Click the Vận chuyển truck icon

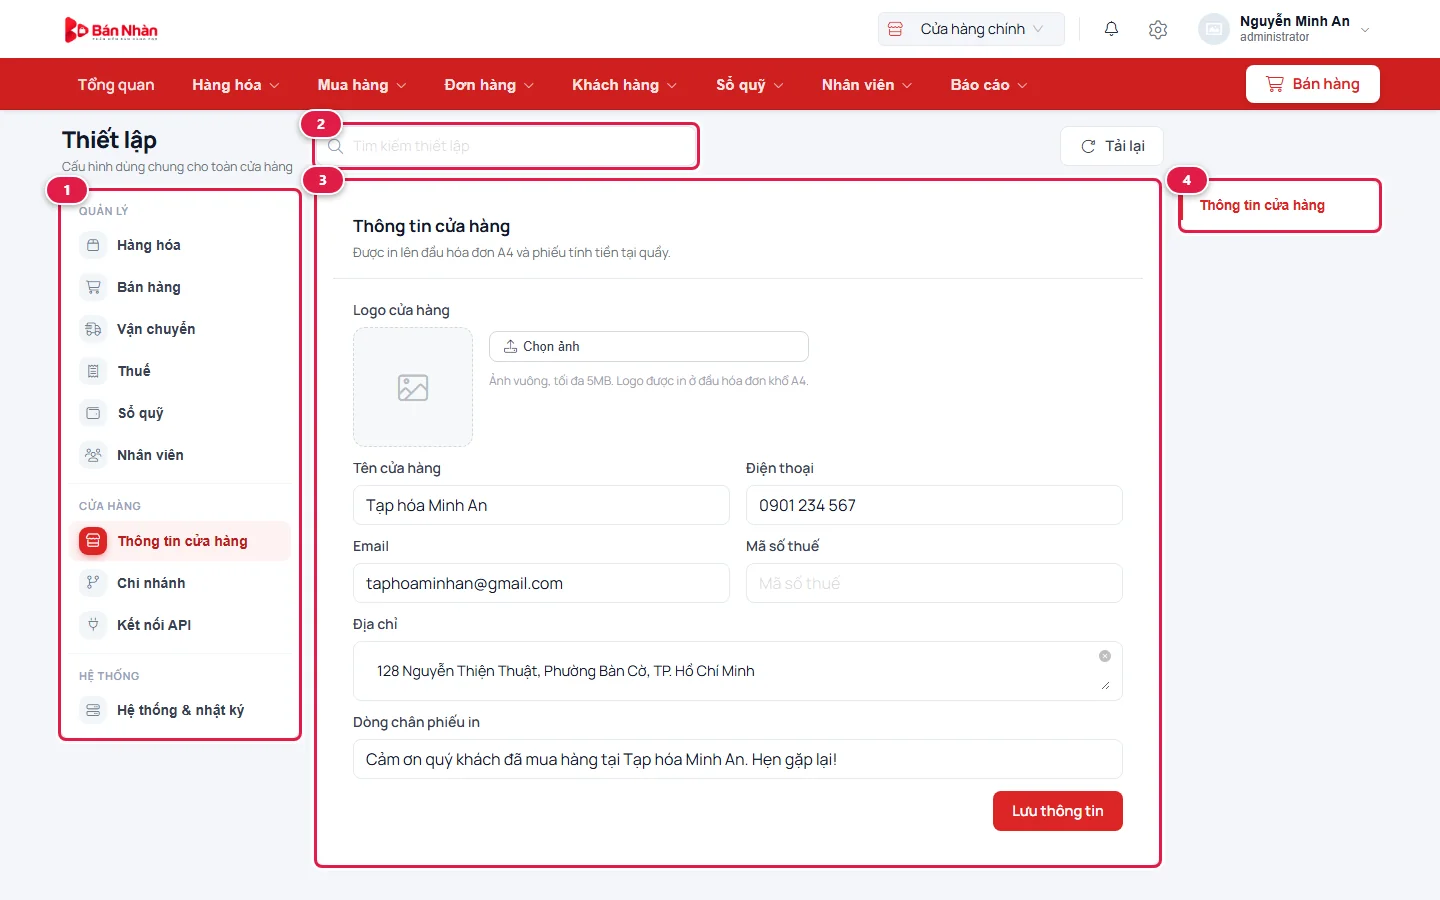[93, 329]
